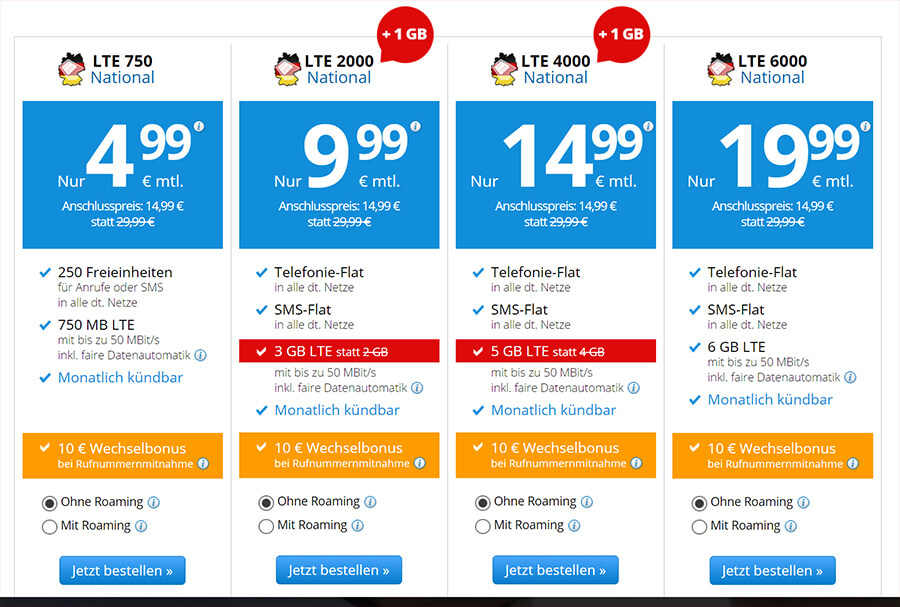Open Ohne Roaming info icon in LTE 4000
Image resolution: width=900 pixels, height=607 pixels.
[587, 502]
